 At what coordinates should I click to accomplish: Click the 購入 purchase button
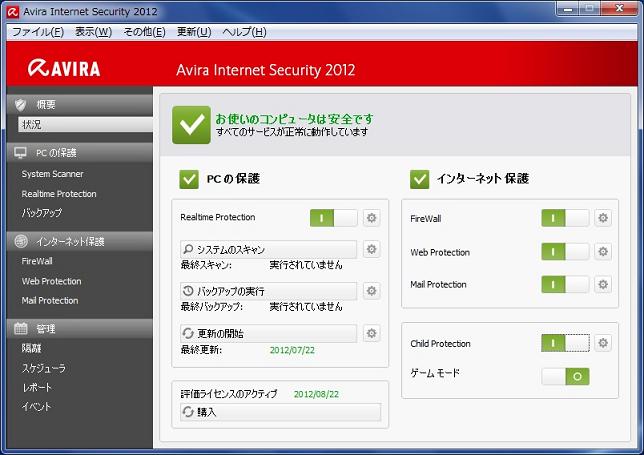(x=281, y=412)
